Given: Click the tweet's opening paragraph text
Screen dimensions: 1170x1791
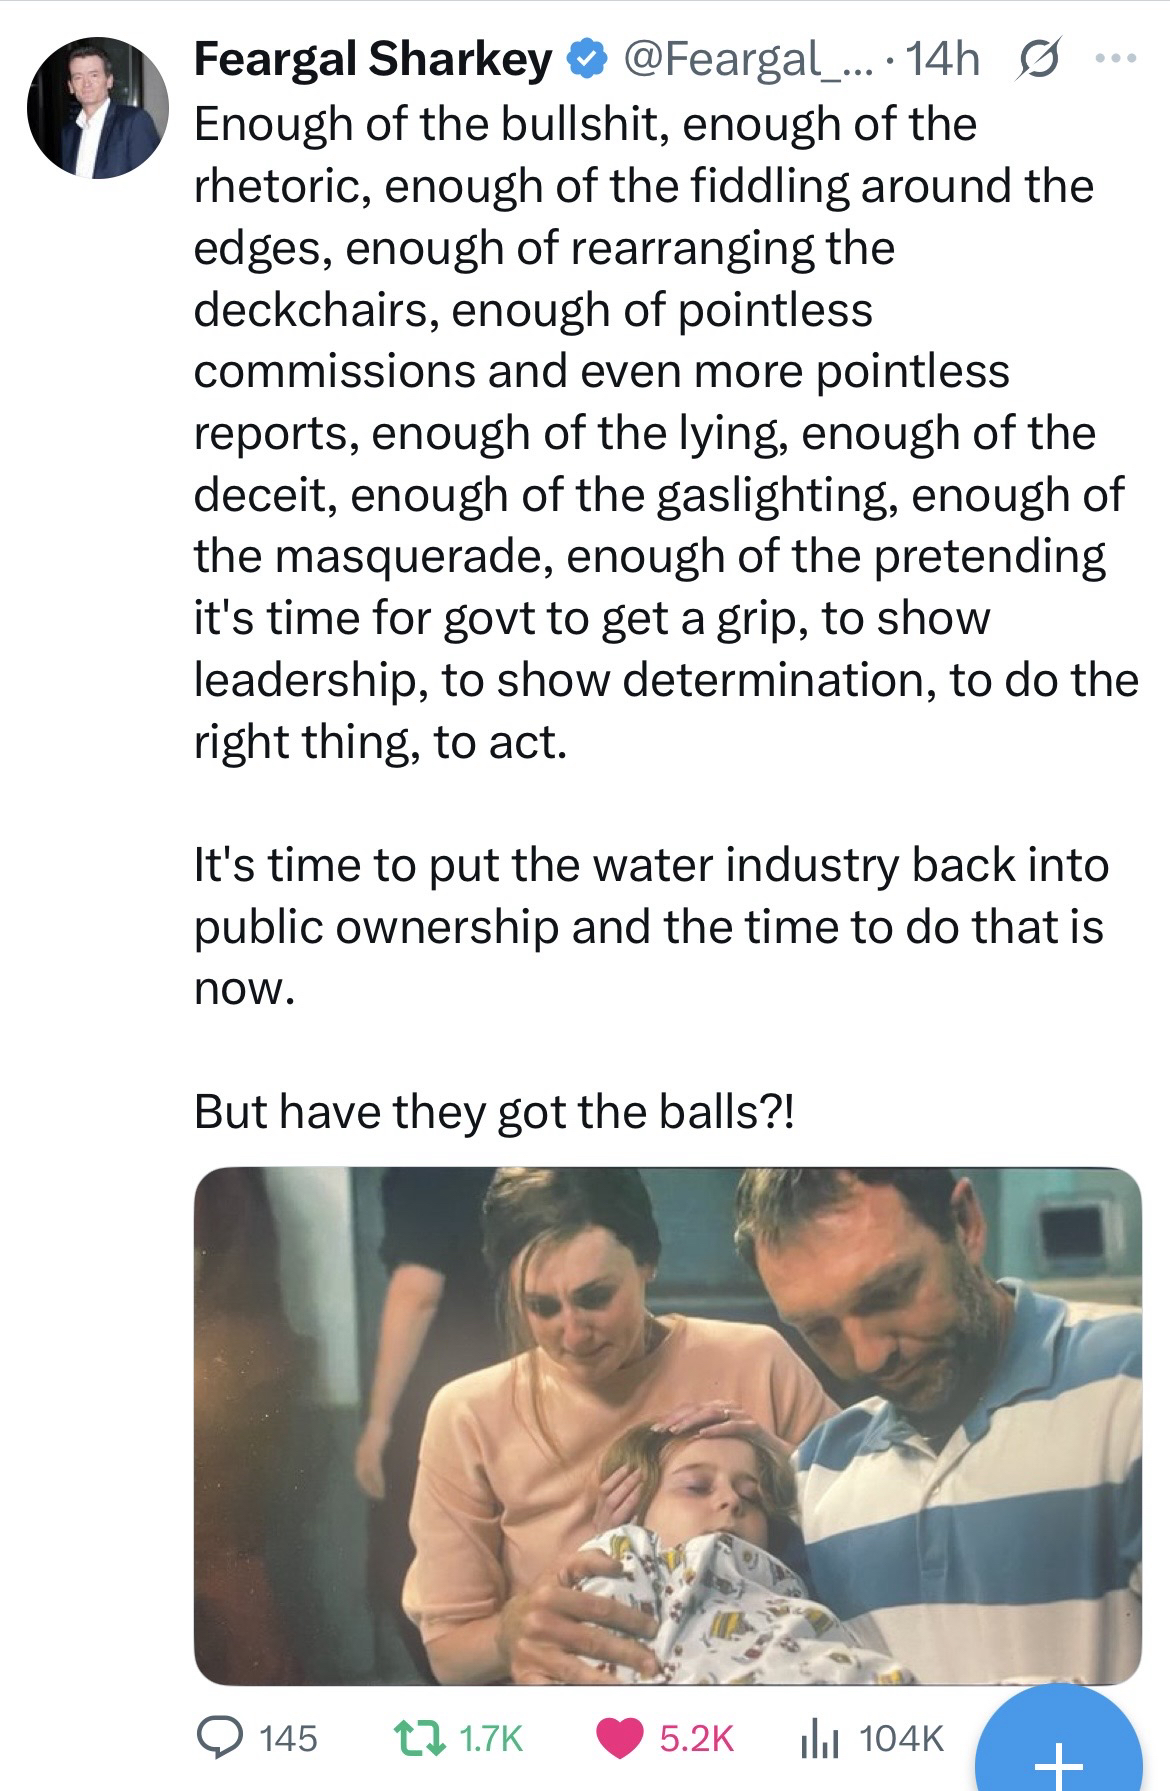Looking at the screenshot, I should pyautogui.click(x=660, y=432).
